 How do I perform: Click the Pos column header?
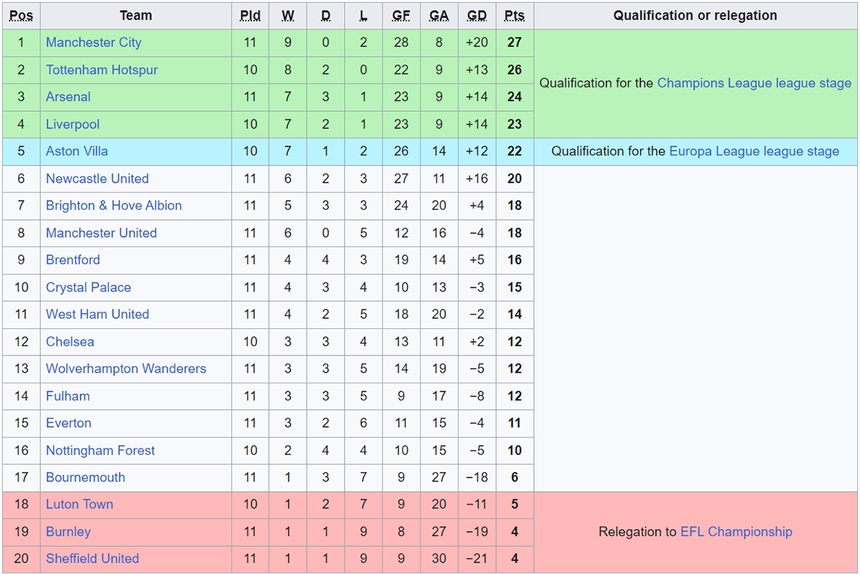[x=21, y=15]
